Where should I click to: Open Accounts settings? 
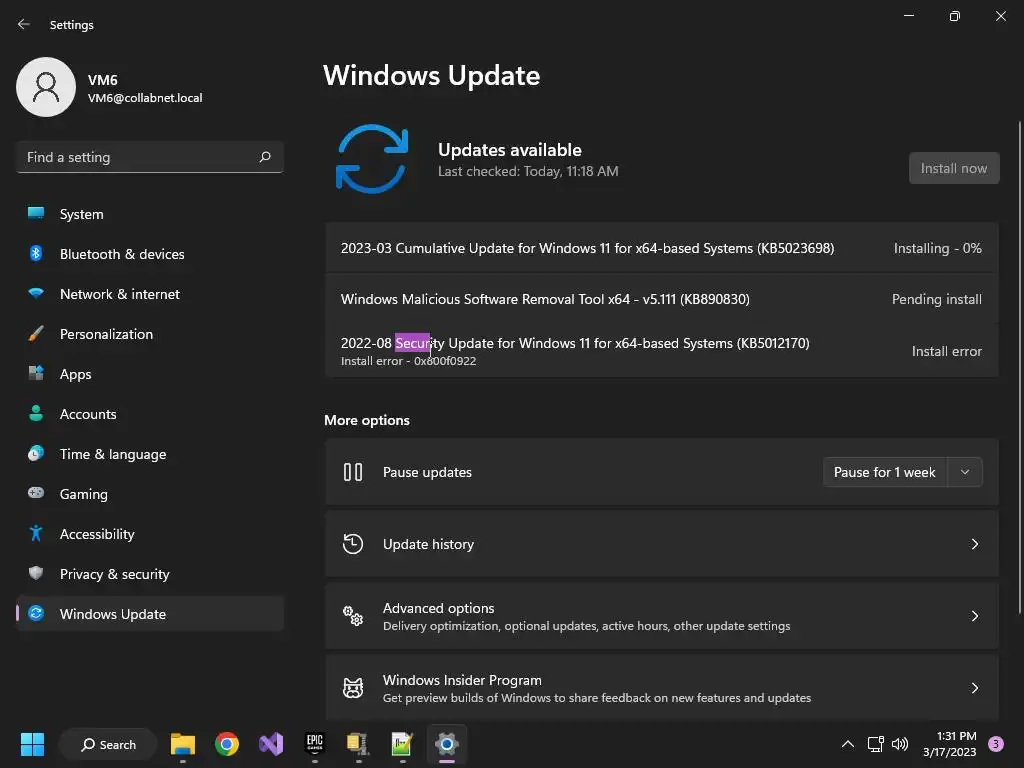coord(150,414)
